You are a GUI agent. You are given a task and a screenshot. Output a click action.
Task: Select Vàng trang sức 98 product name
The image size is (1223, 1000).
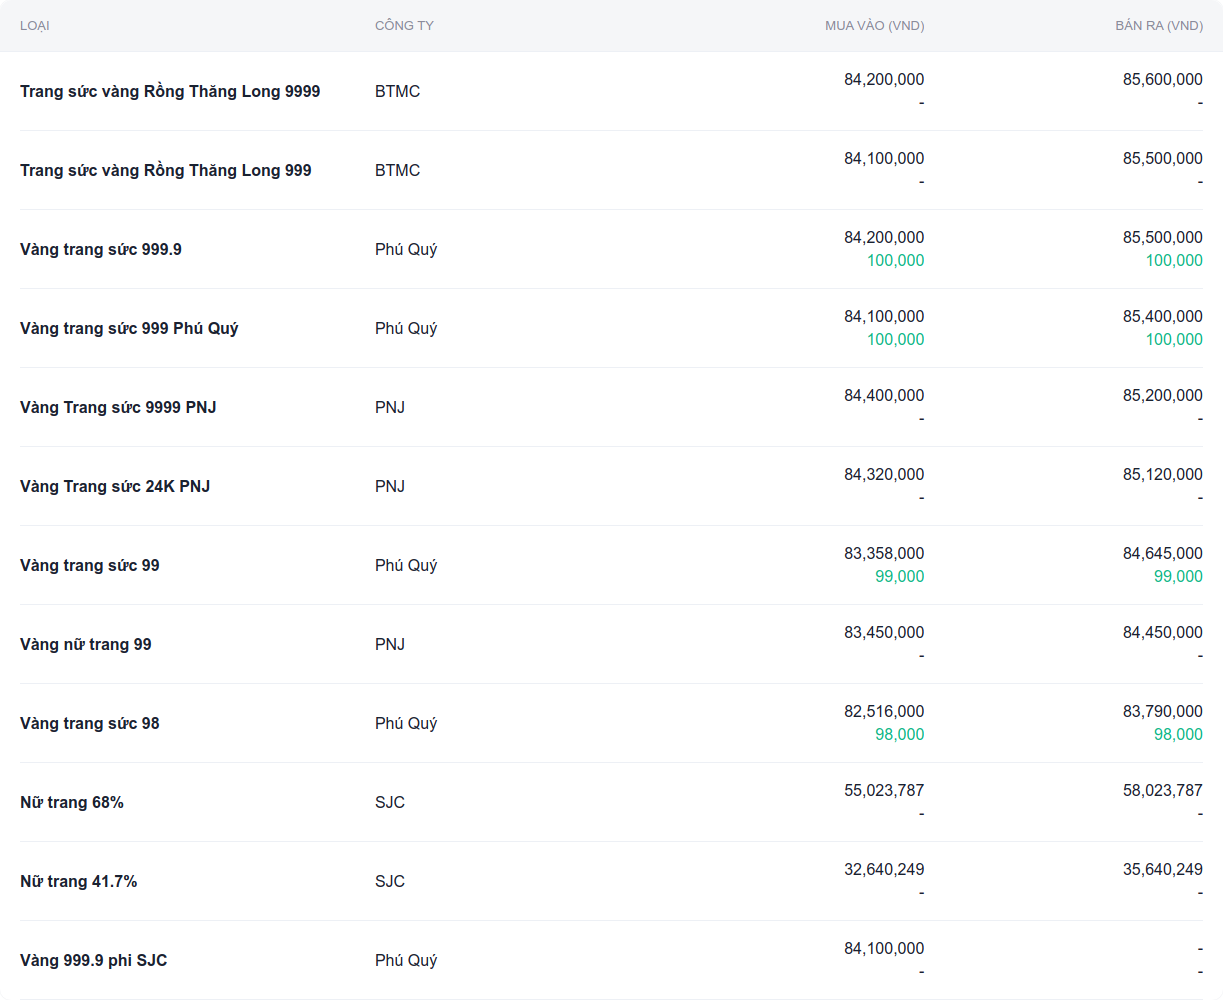pyautogui.click(x=90, y=723)
